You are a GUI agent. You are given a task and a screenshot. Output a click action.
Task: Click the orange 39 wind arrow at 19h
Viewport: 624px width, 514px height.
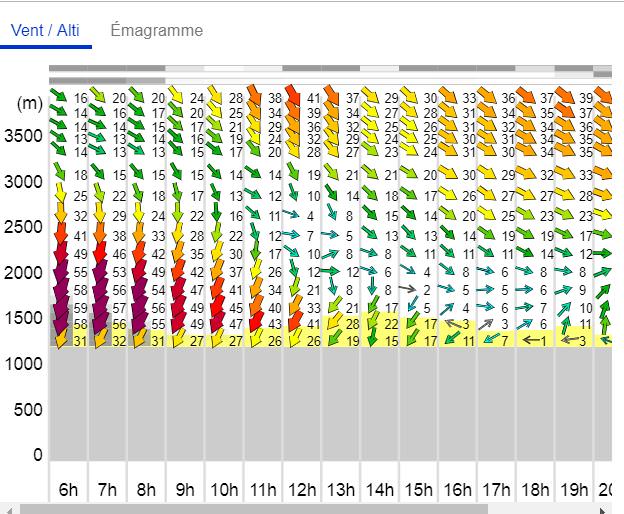[565, 97]
